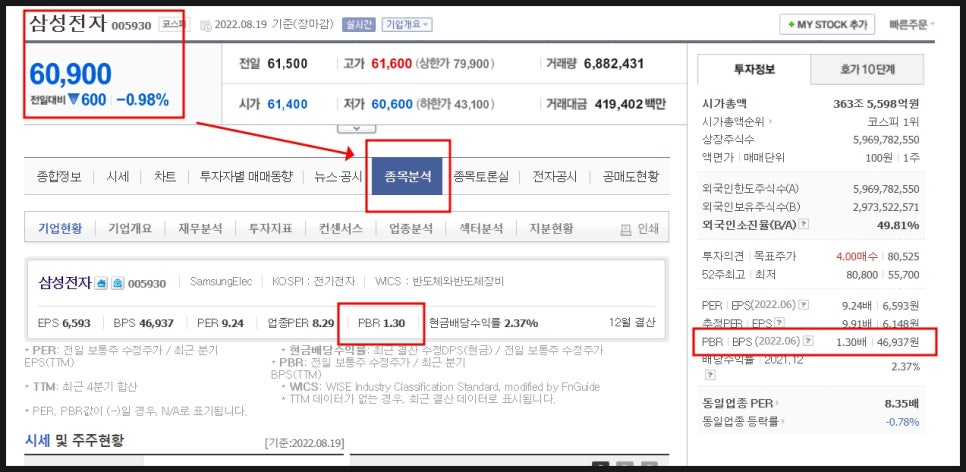Open the 빠른주문 dropdown
The image size is (966, 472).
[912, 25]
